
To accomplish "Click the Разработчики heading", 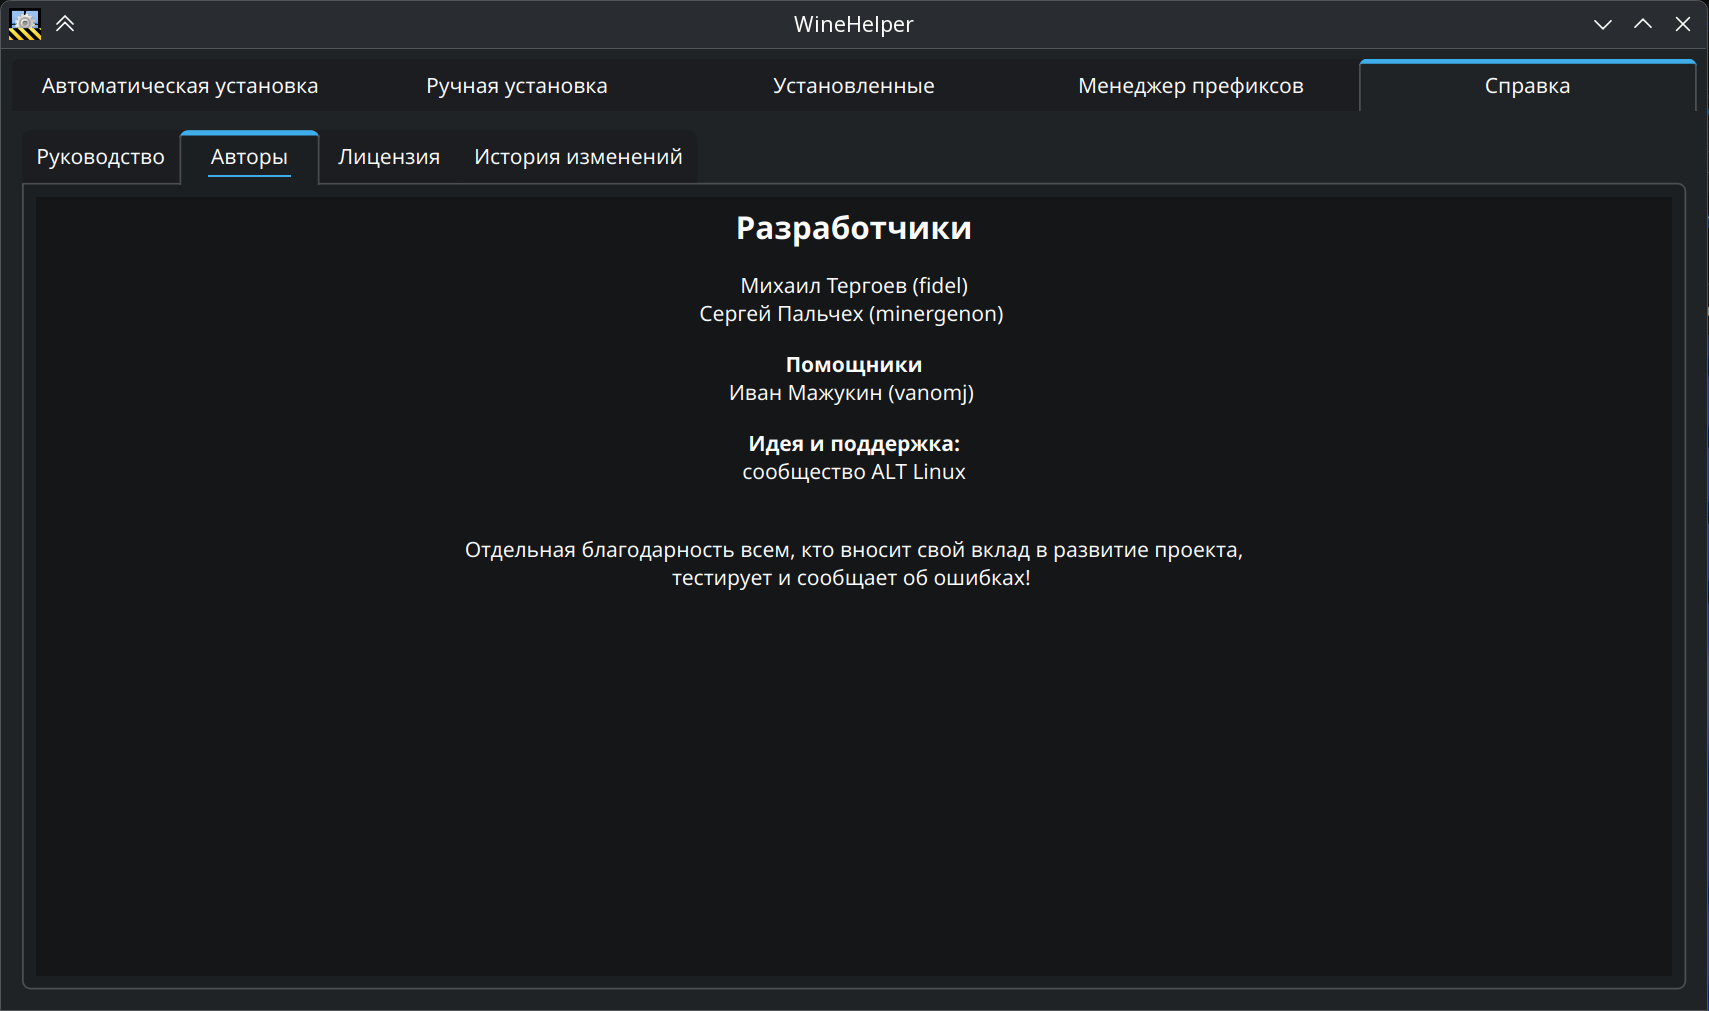I will 854,228.
